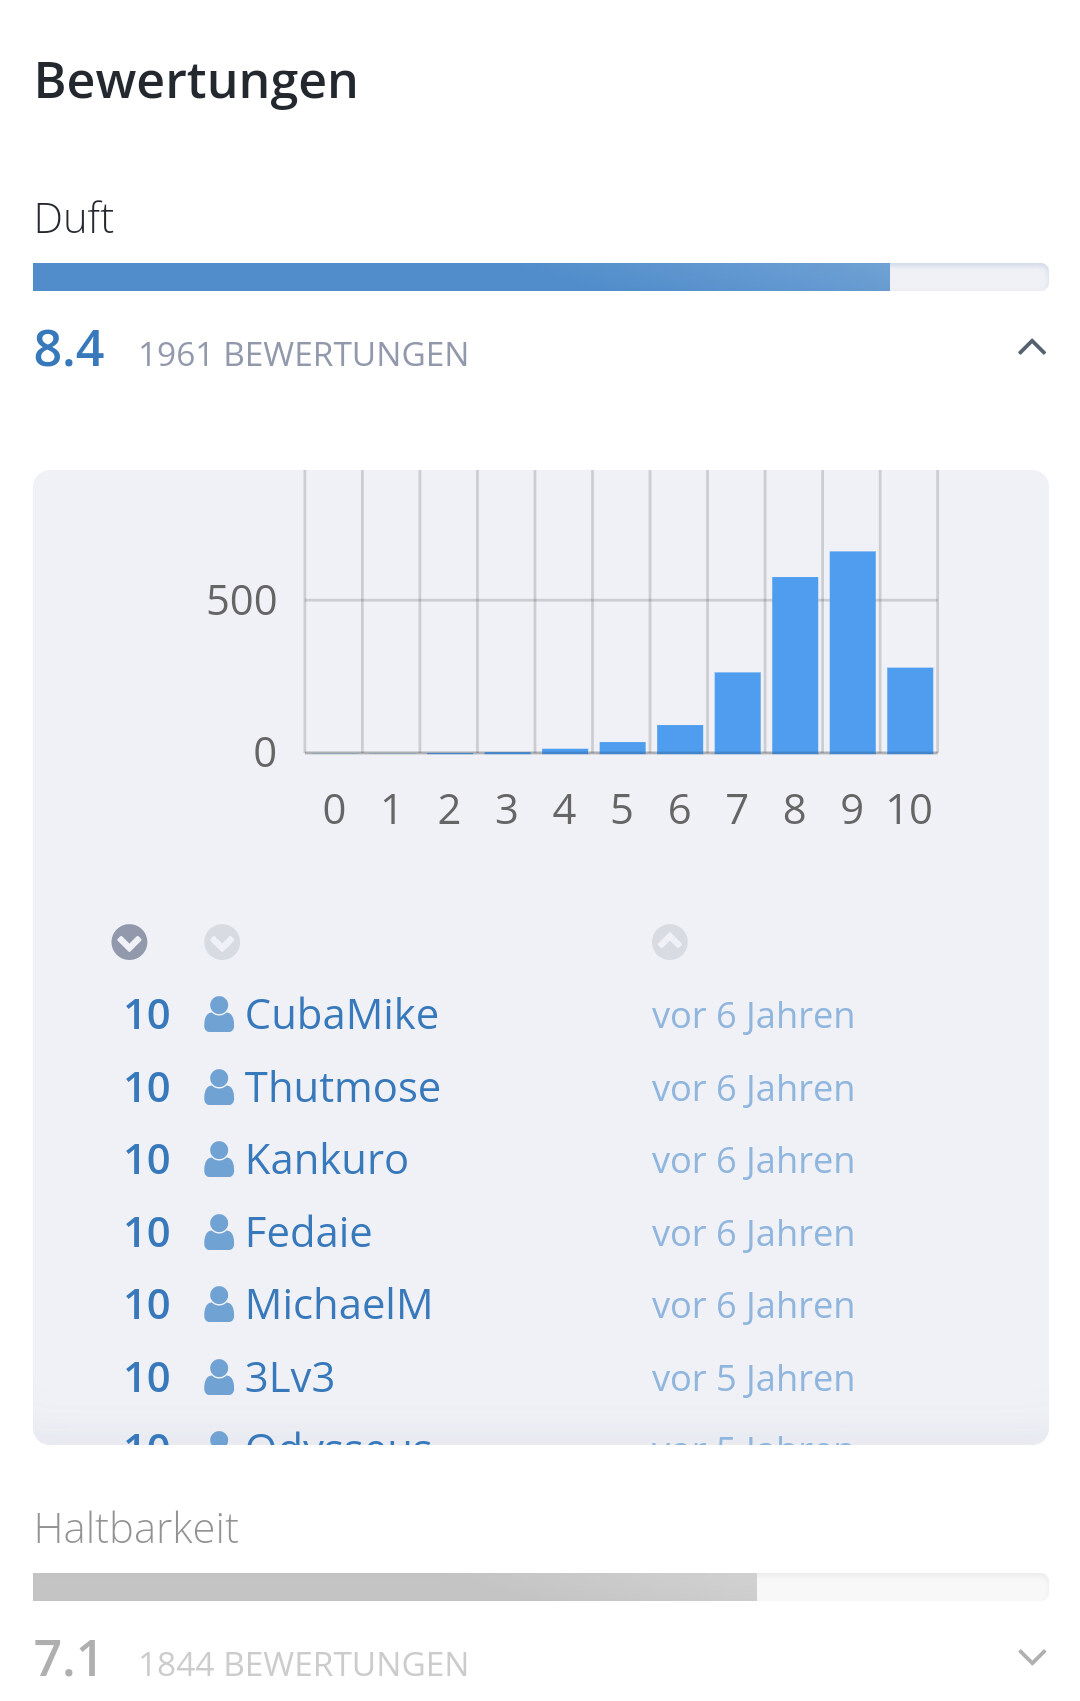Click the 1844 Bewertungen count text
Viewport: 1080px width, 1701px height.
click(303, 1664)
